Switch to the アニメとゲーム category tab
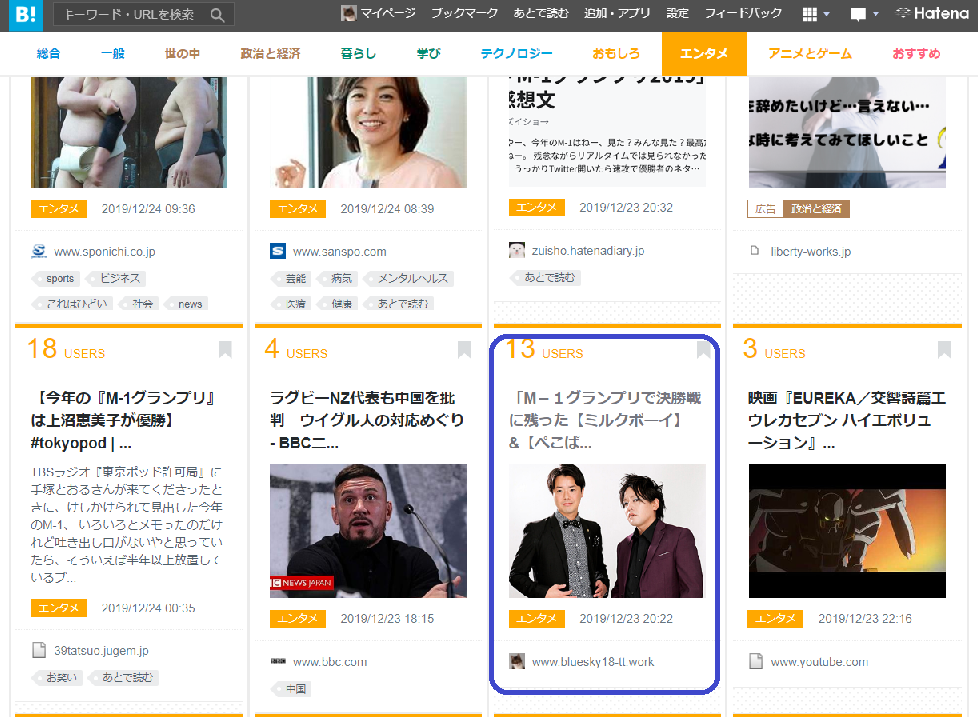 810,54
